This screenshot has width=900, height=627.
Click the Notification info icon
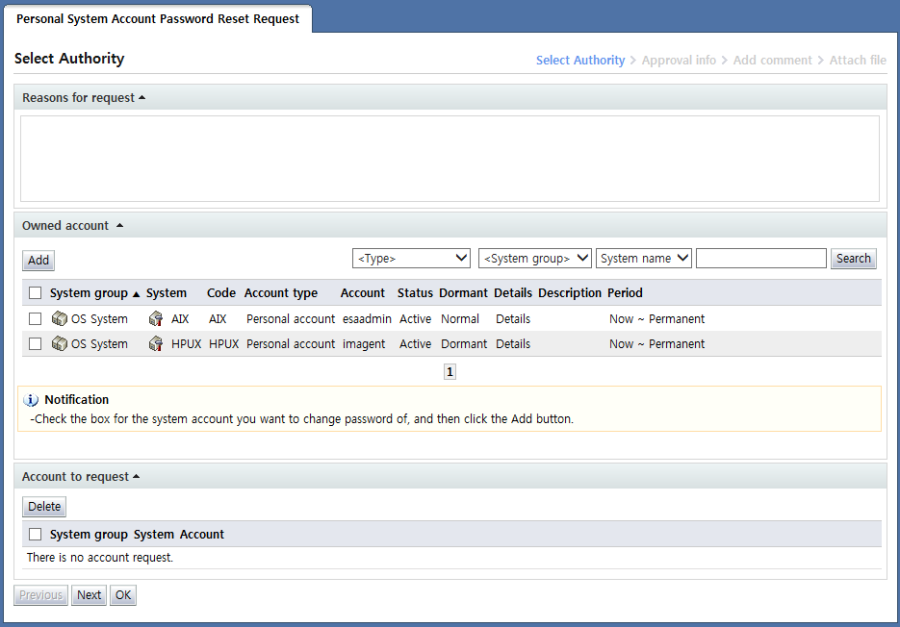pyautogui.click(x=31, y=400)
